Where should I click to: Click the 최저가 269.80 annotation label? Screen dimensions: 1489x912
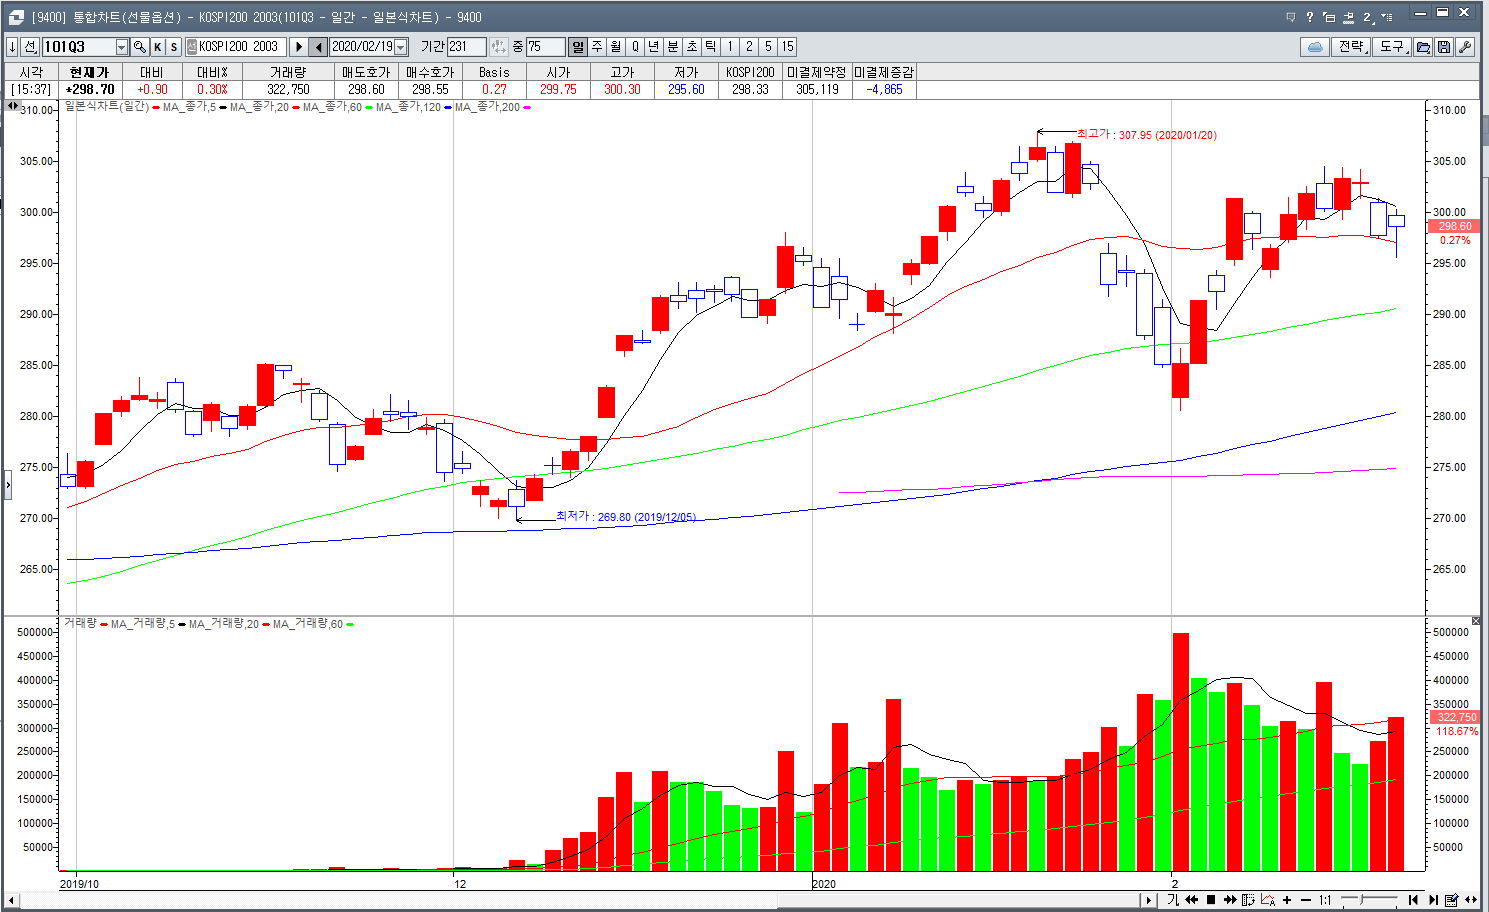click(x=626, y=517)
